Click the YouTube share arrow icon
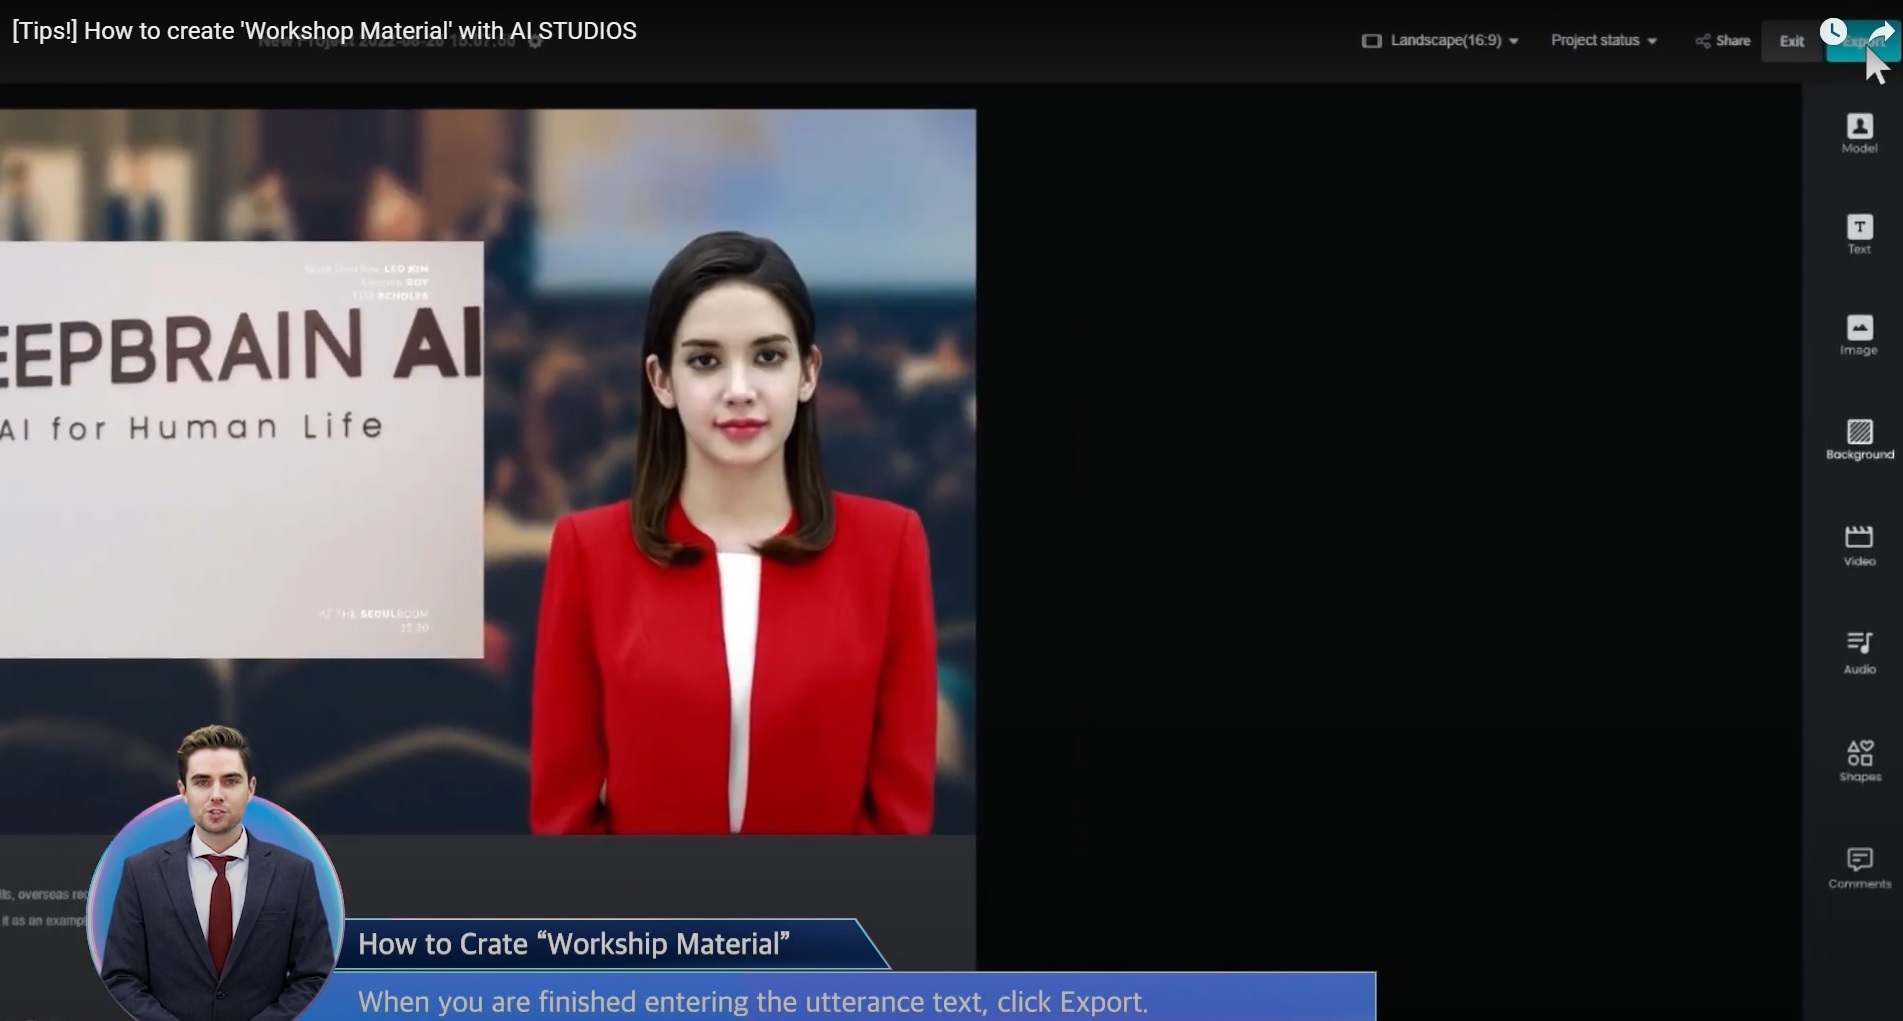 pyautogui.click(x=1882, y=33)
